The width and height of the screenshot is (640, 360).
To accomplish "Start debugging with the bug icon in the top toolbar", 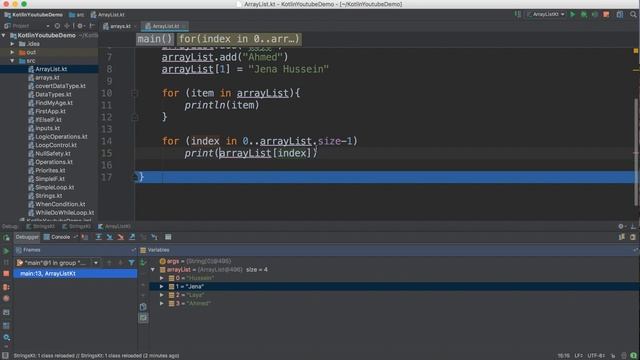I will (x=584, y=14).
